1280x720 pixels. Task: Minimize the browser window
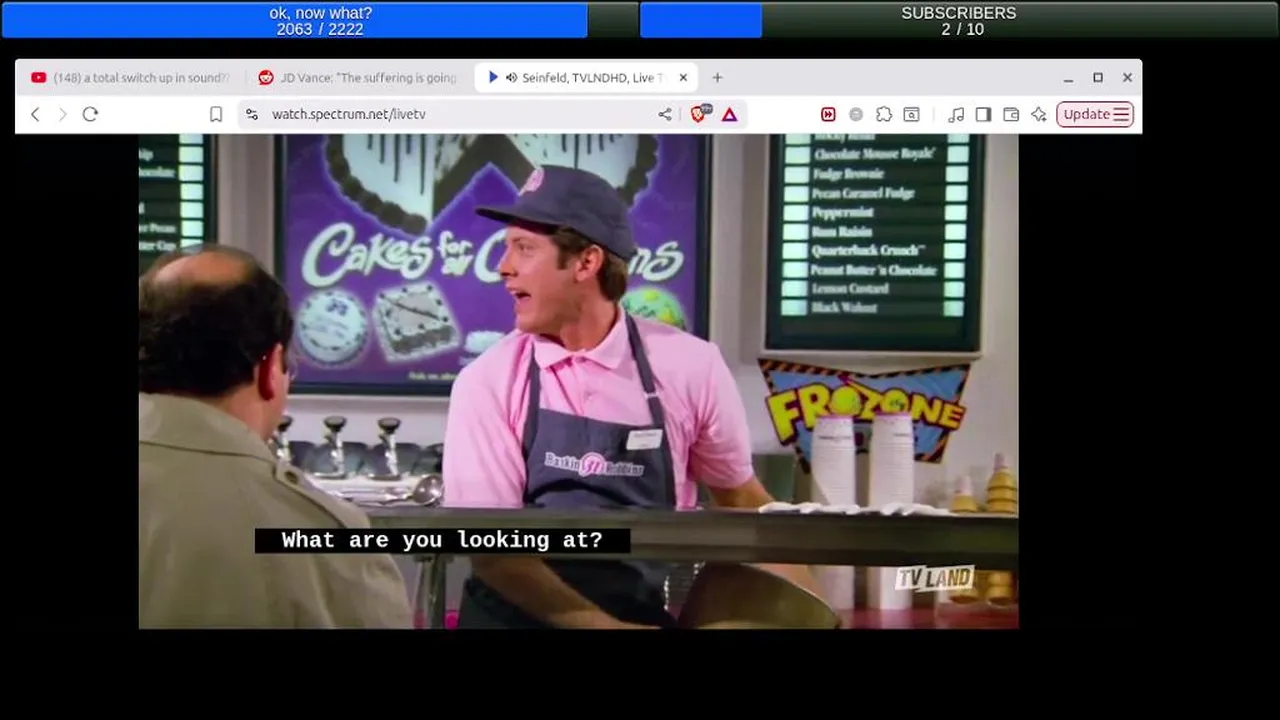pyautogui.click(x=1068, y=77)
